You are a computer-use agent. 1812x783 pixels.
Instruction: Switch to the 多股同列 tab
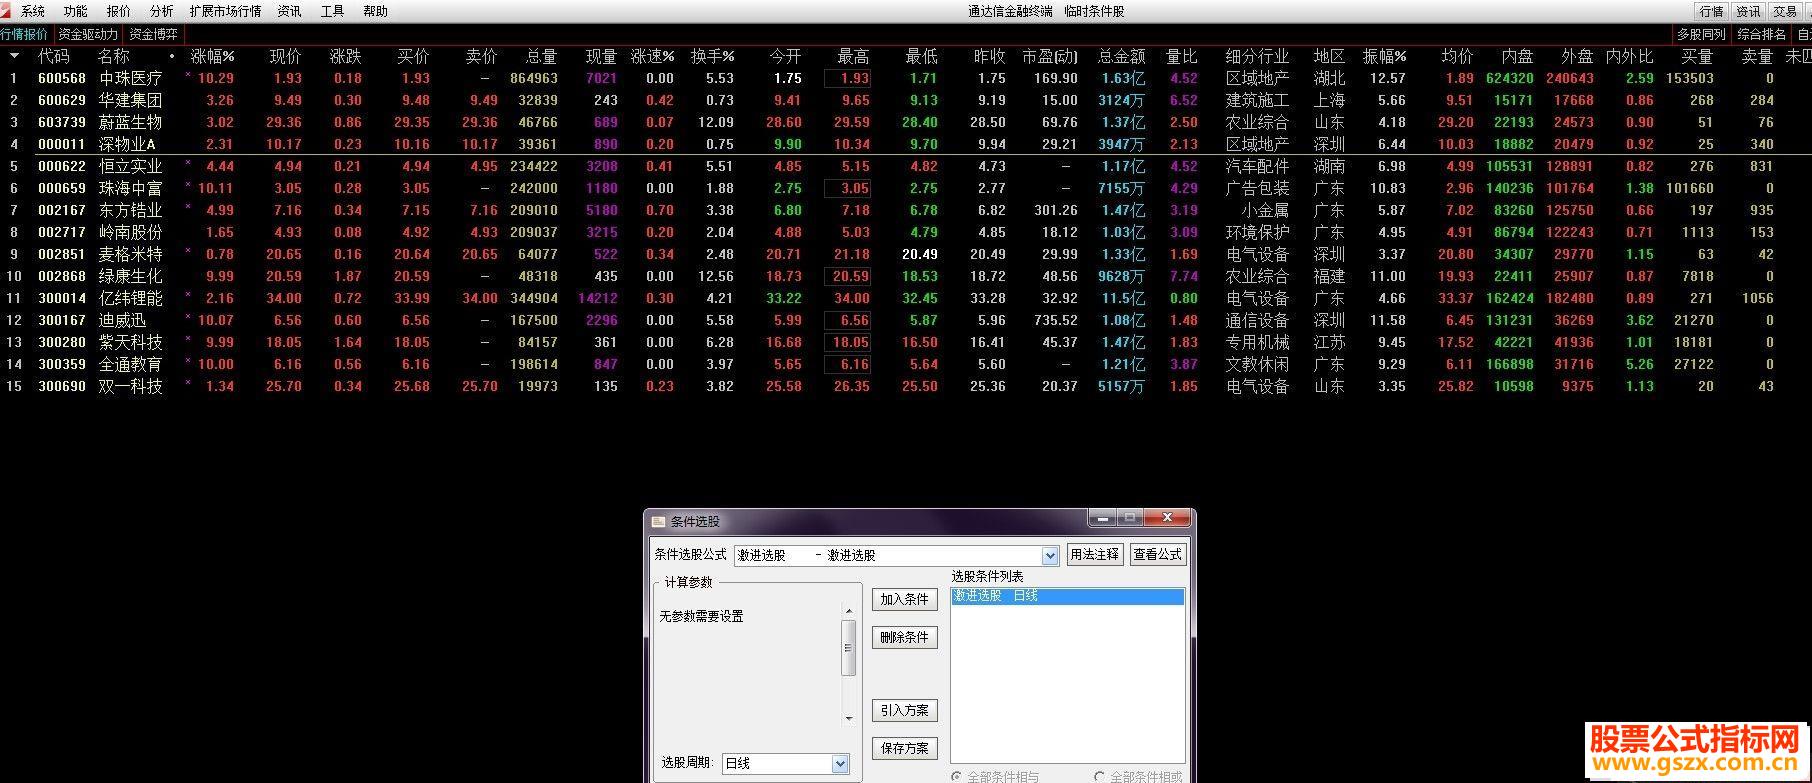(1701, 34)
